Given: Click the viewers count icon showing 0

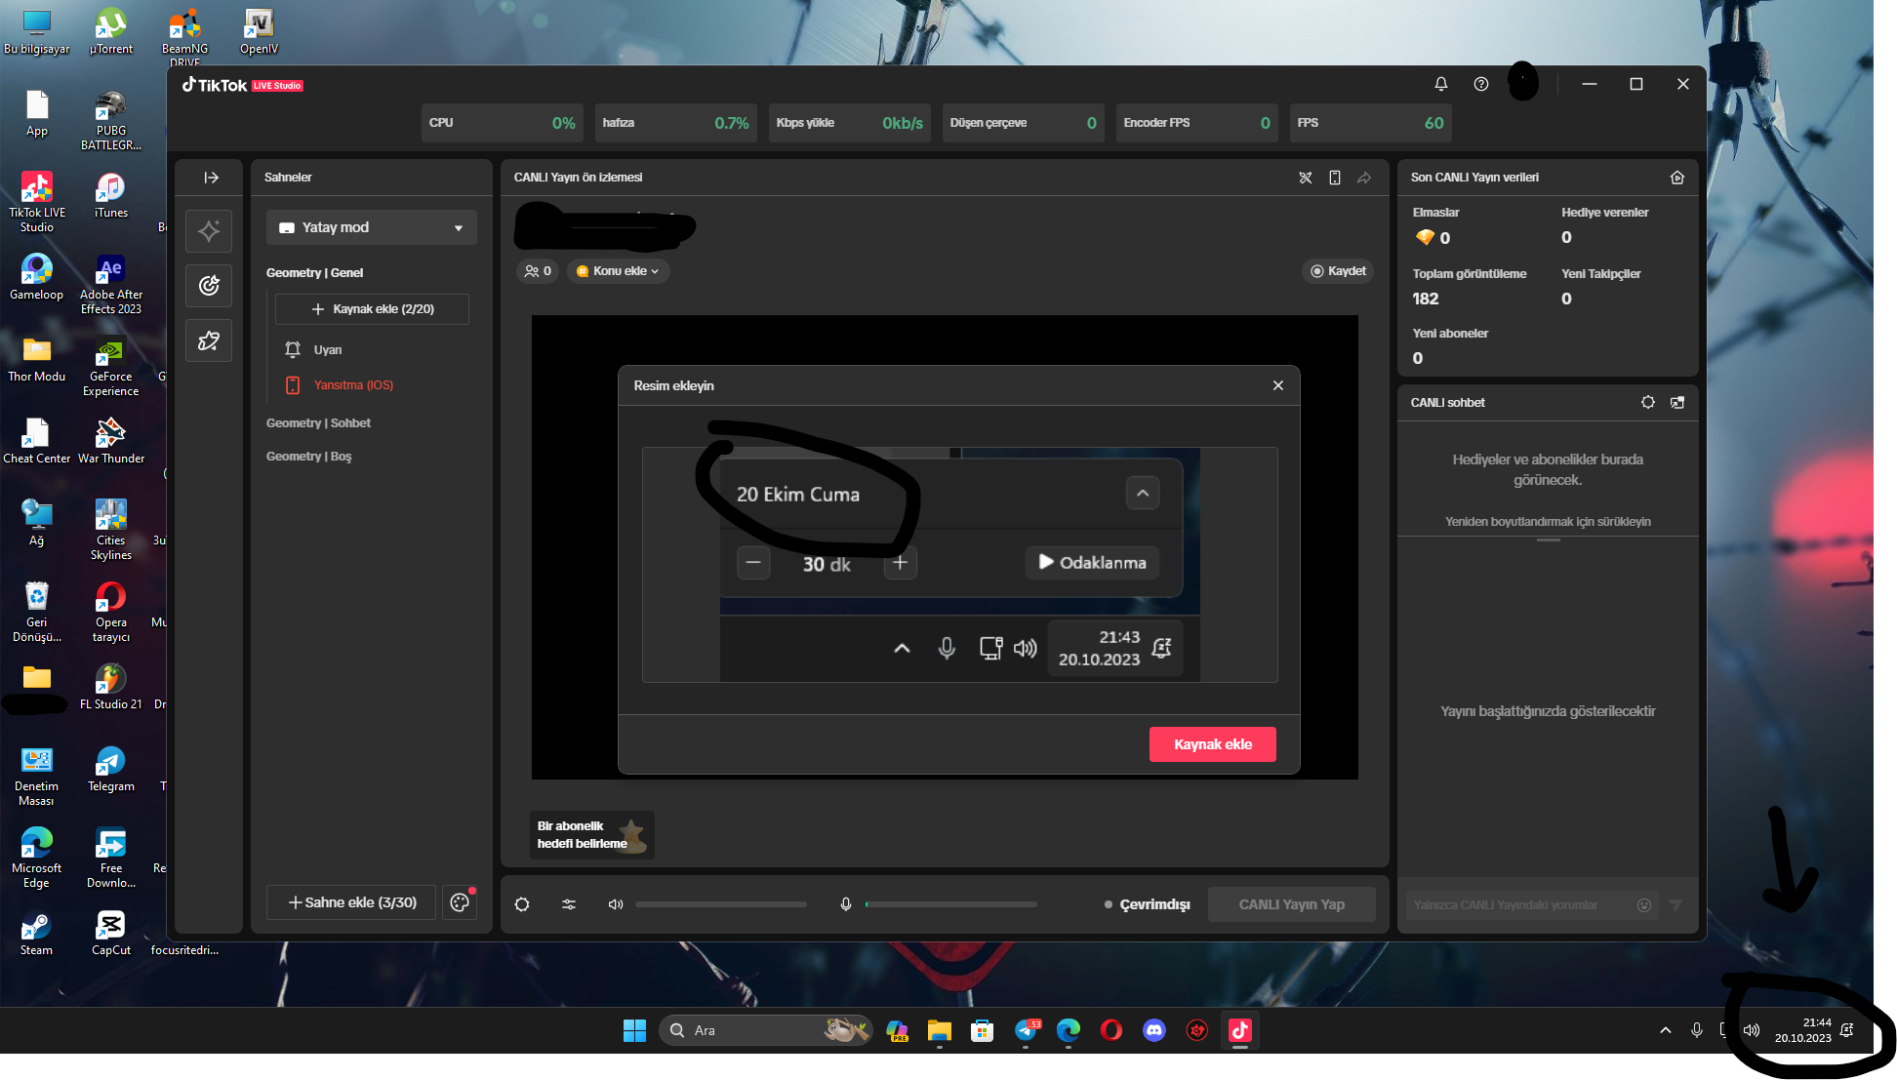Looking at the screenshot, I should [x=538, y=271].
